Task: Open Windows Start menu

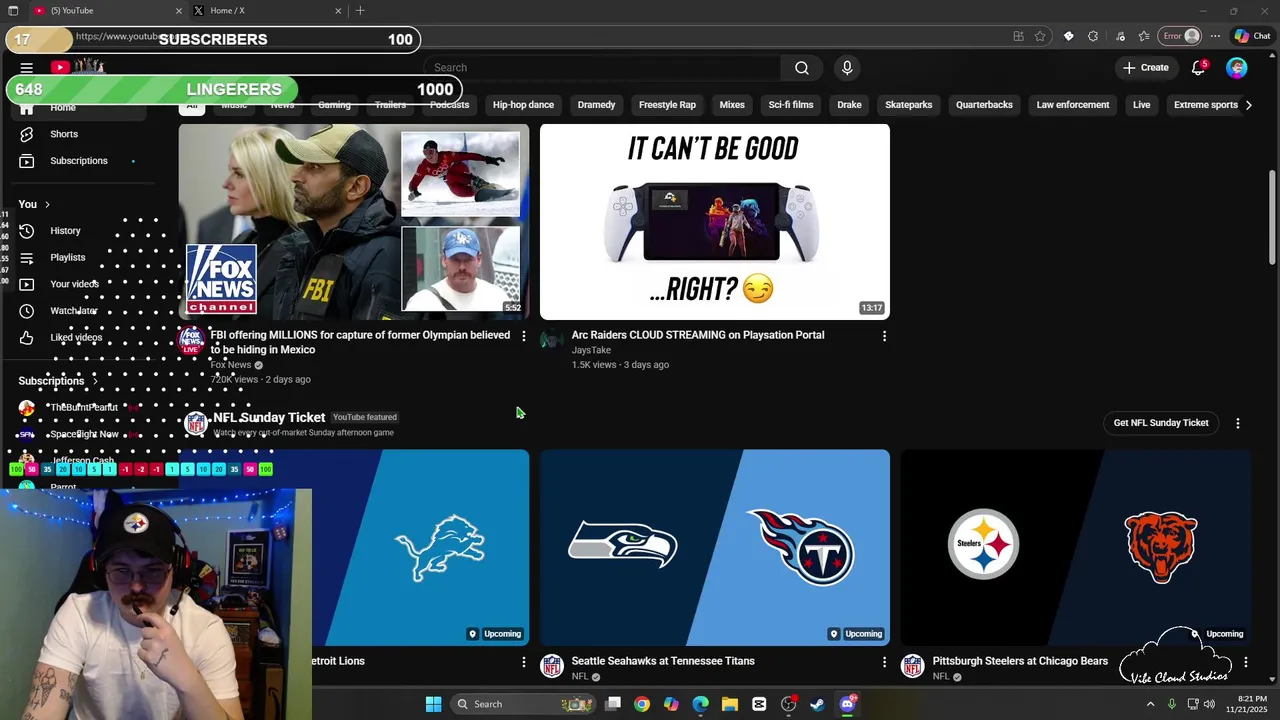Action: 433,704
